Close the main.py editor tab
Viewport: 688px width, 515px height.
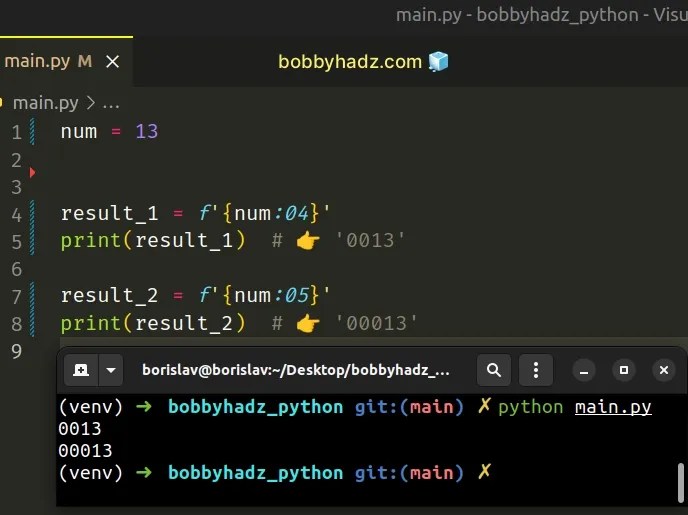pyautogui.click(x=113, y=62)
